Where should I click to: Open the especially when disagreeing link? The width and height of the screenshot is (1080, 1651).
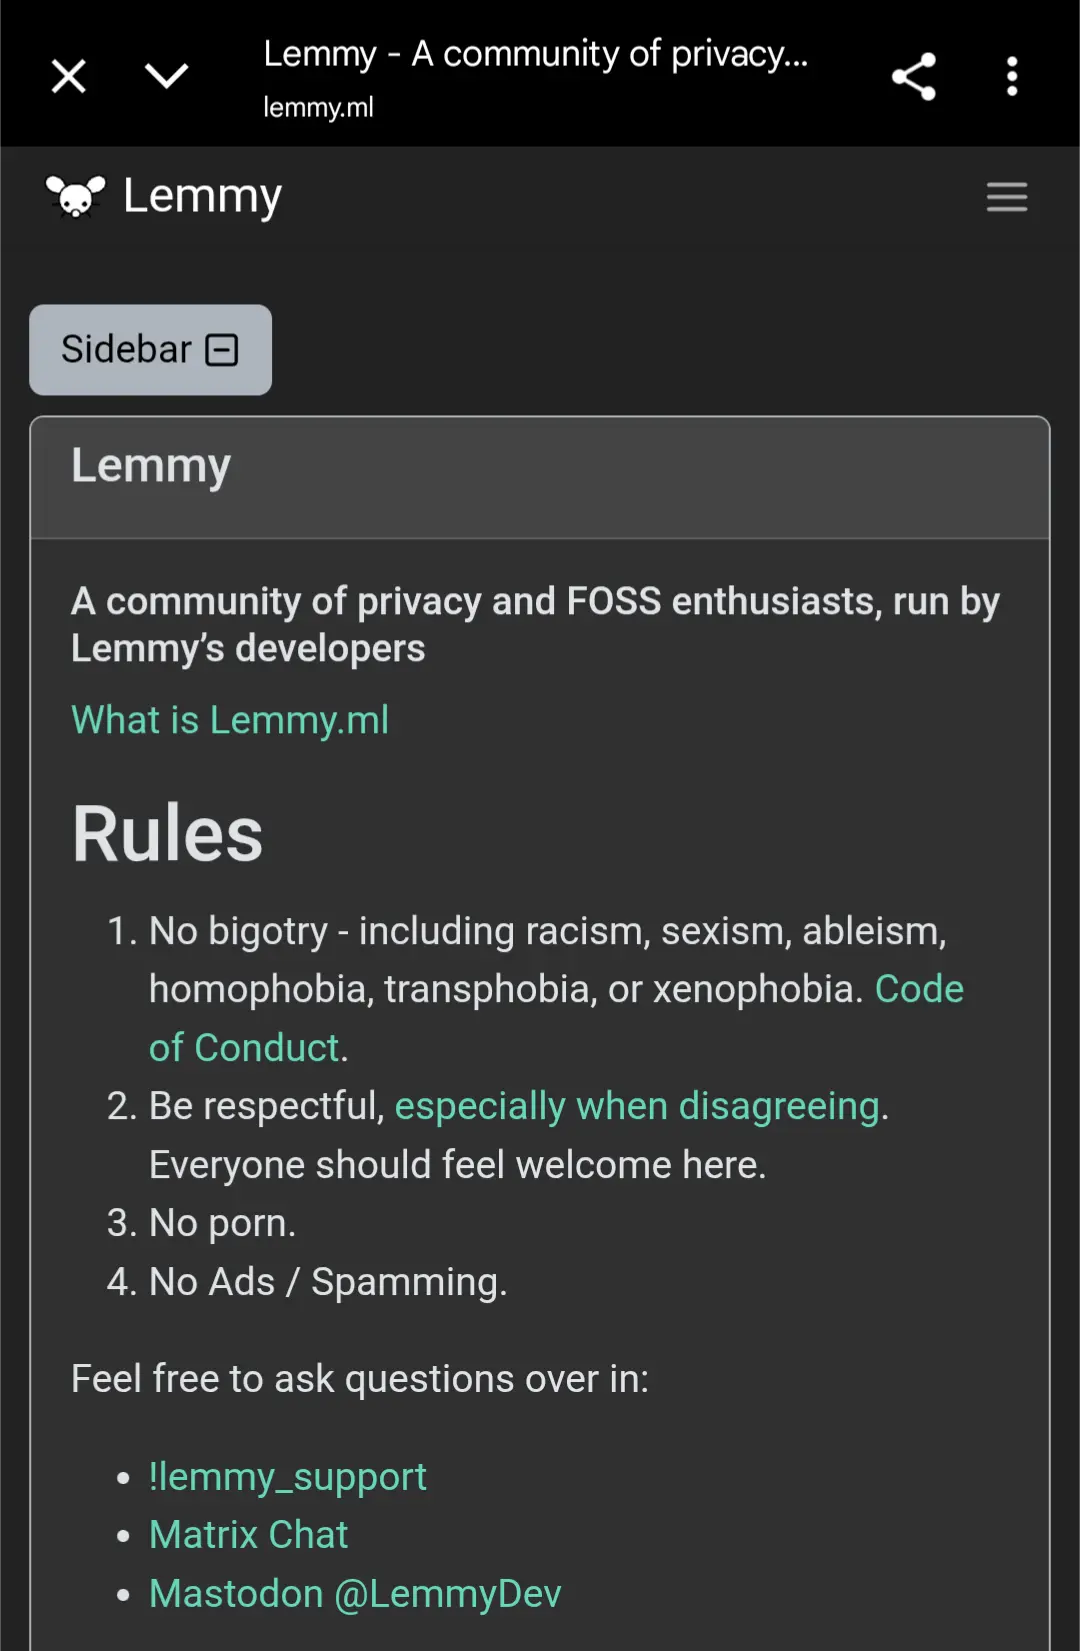638,1106
